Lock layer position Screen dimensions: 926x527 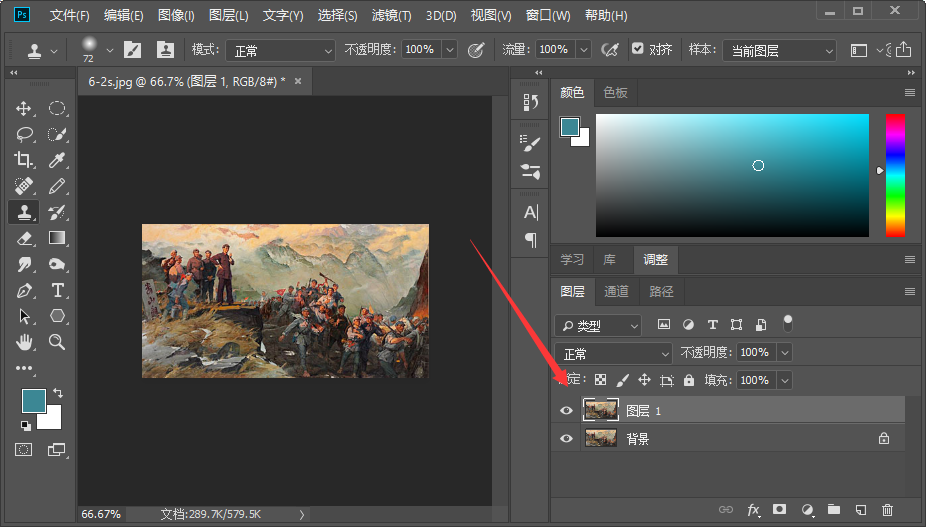[x=644, y=380]
